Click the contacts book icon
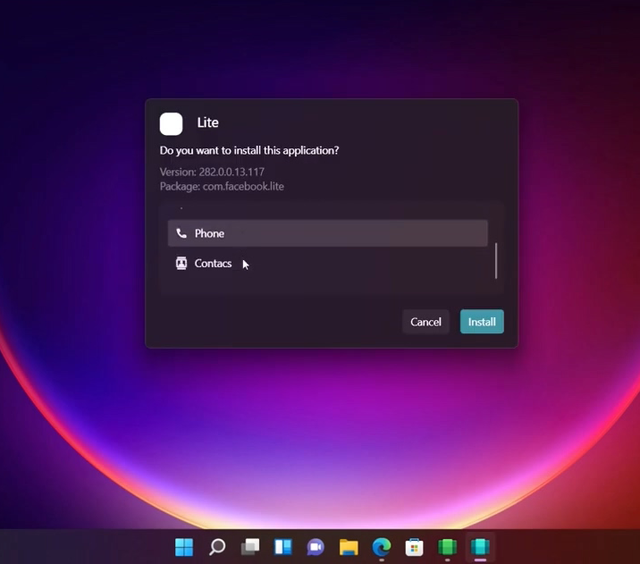The width and height of the screenshot is (640, 564). (x=181, y=263)
